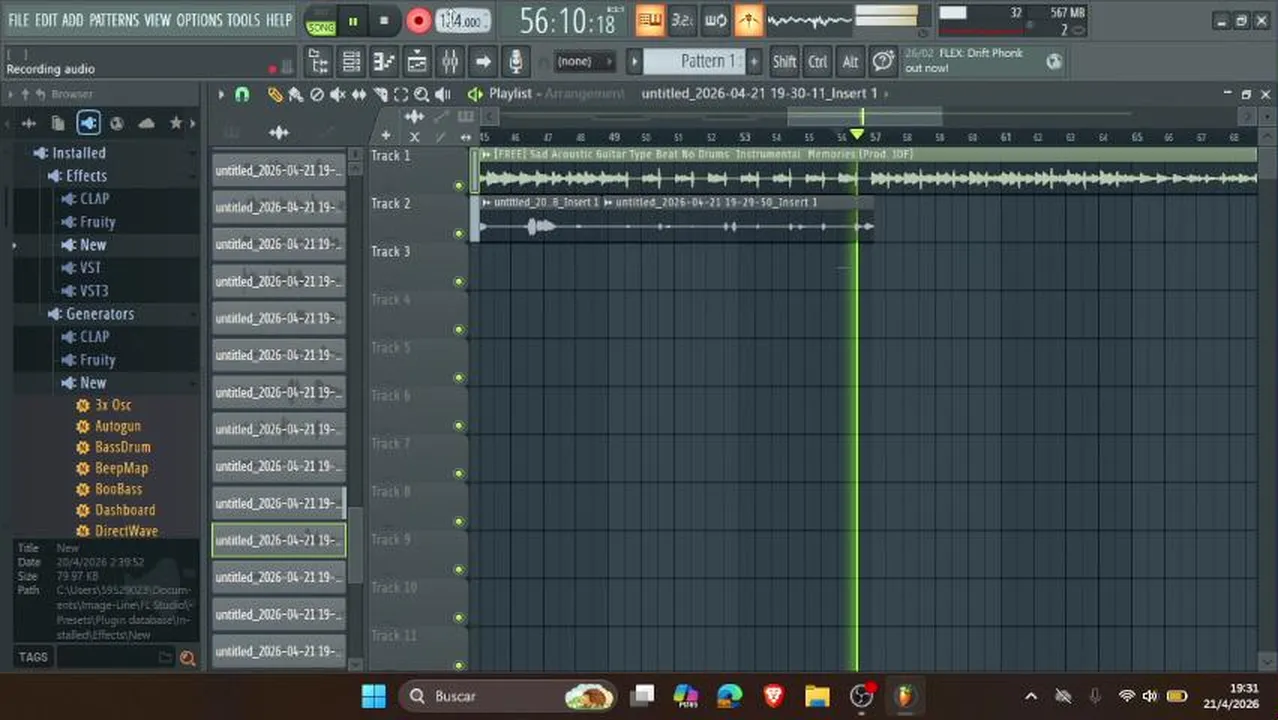Mute Track 5 with its green dot
The image size is (1278, 720).
click(459, 378)
